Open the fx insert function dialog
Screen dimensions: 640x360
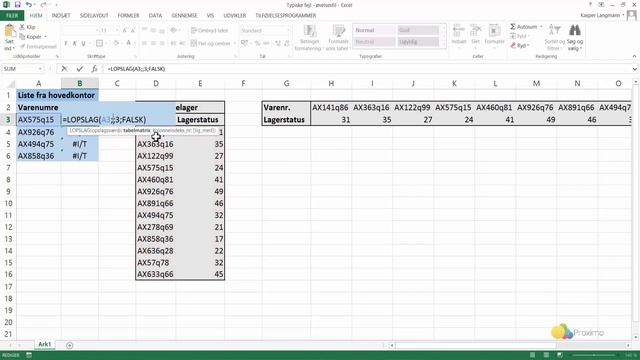click(94, 69)
